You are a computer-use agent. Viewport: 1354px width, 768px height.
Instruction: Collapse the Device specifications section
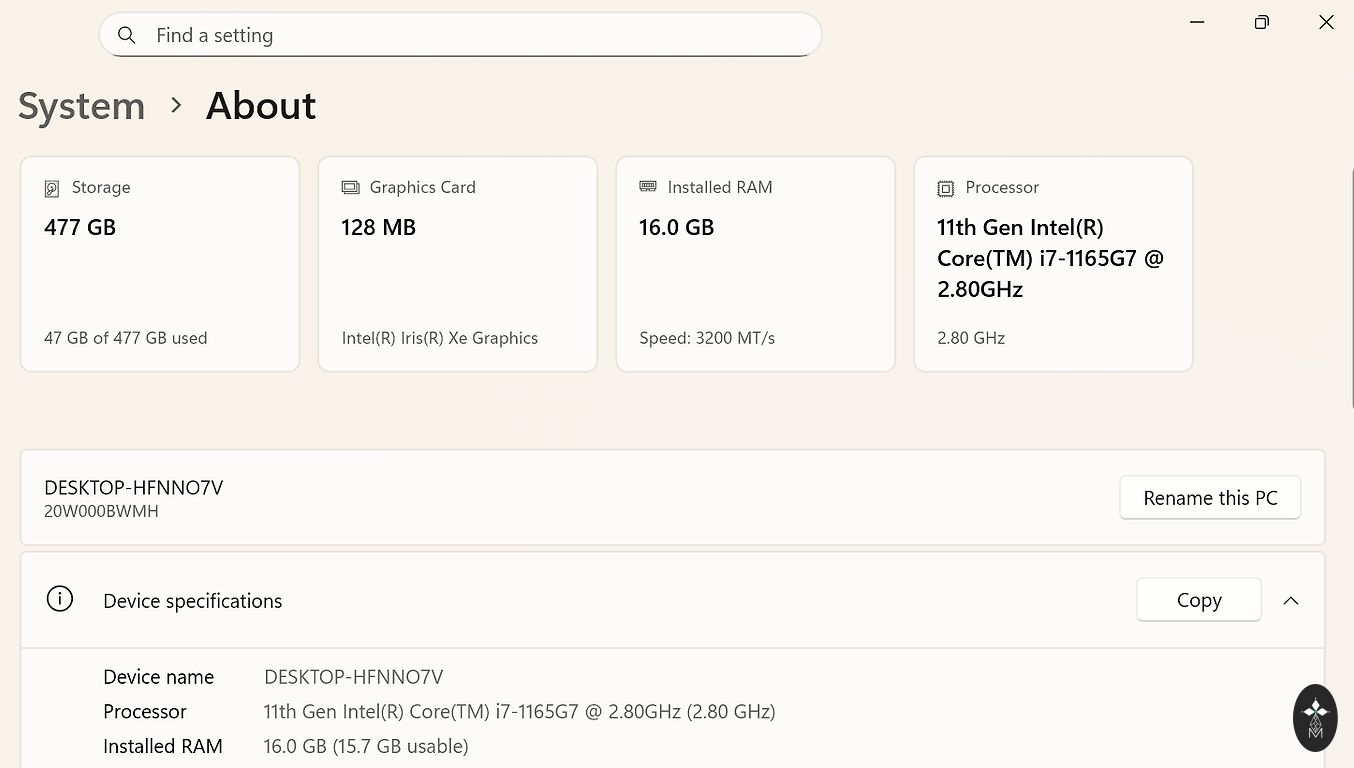1291,601
